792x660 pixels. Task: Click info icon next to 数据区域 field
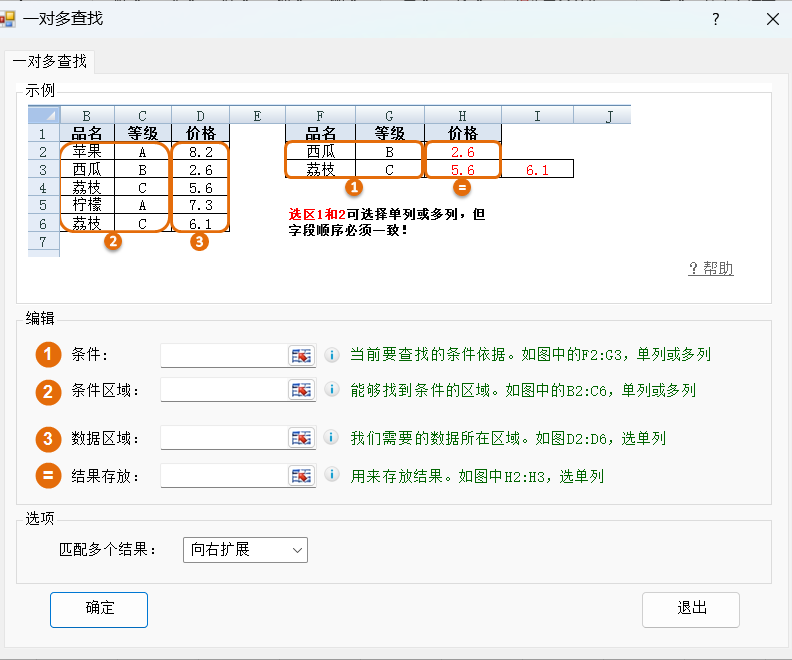point(331,437)
